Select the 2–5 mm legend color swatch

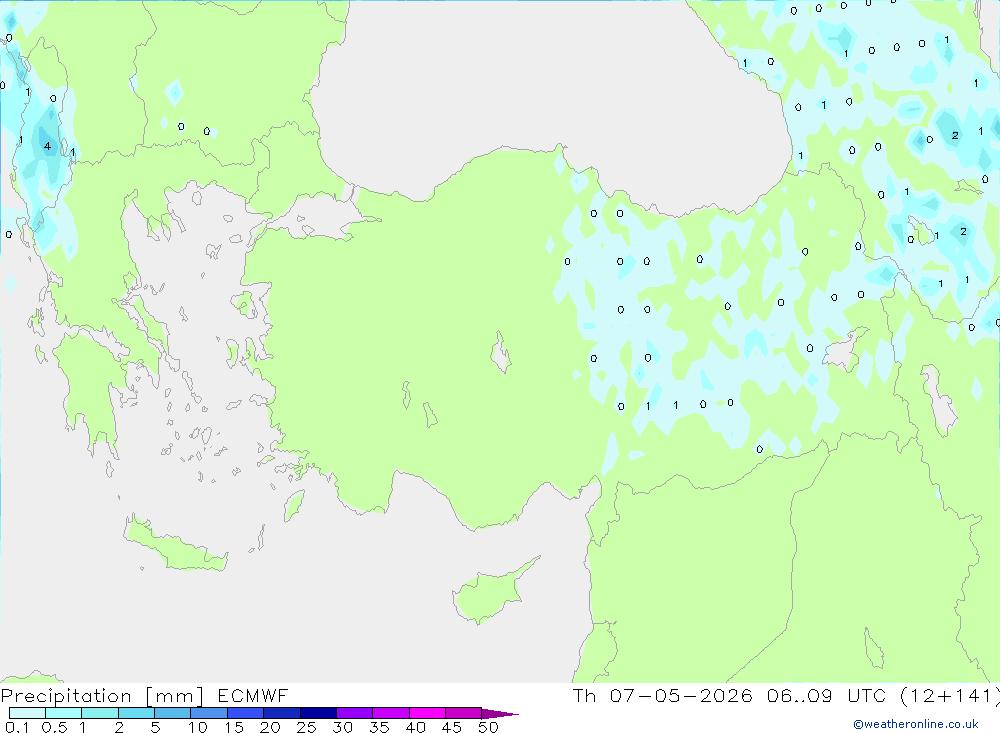coord(136,713)
